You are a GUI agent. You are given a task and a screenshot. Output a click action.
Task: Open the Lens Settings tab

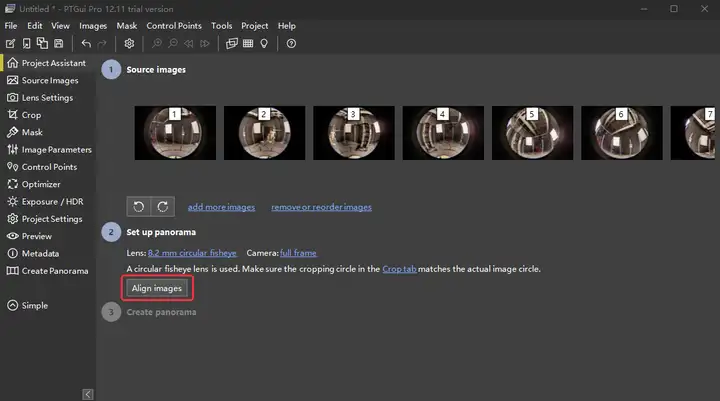tap(40, 98)
